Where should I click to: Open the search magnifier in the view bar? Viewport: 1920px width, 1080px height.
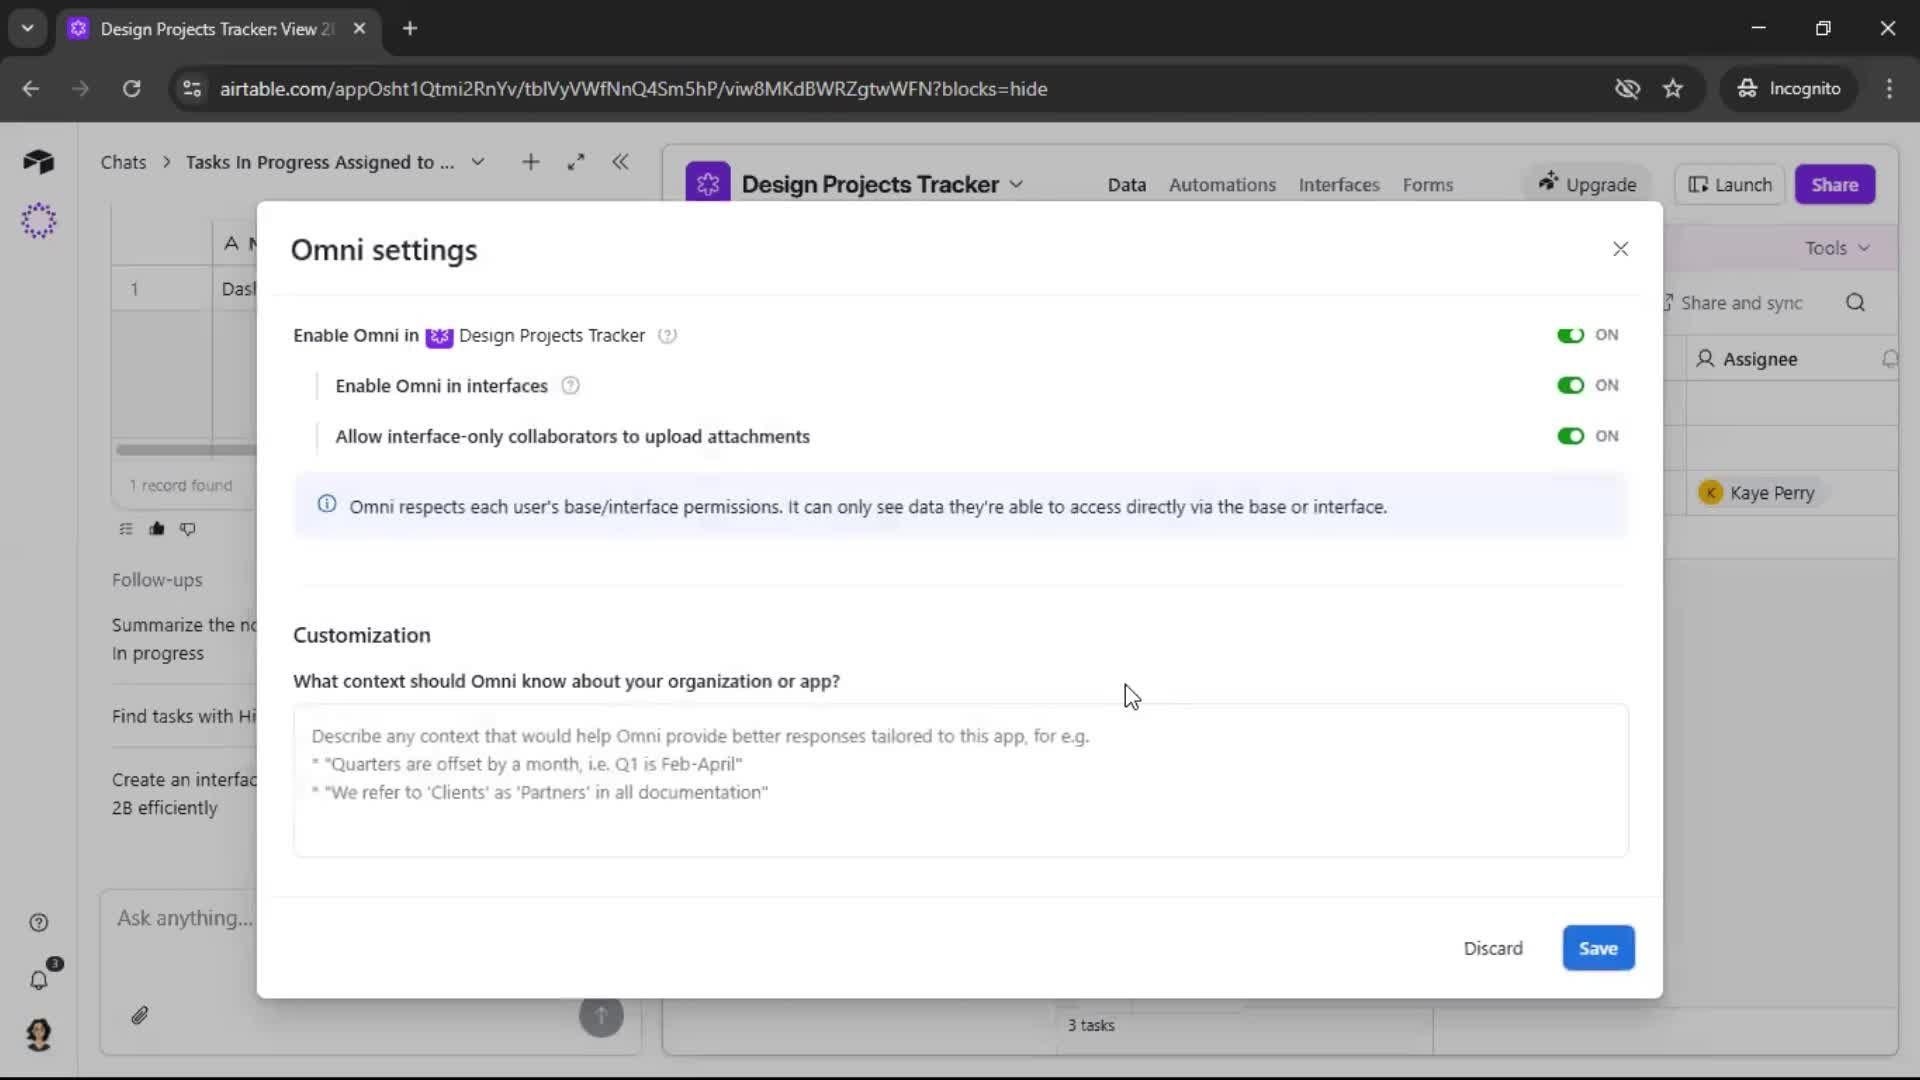[x=1855, y=303]
